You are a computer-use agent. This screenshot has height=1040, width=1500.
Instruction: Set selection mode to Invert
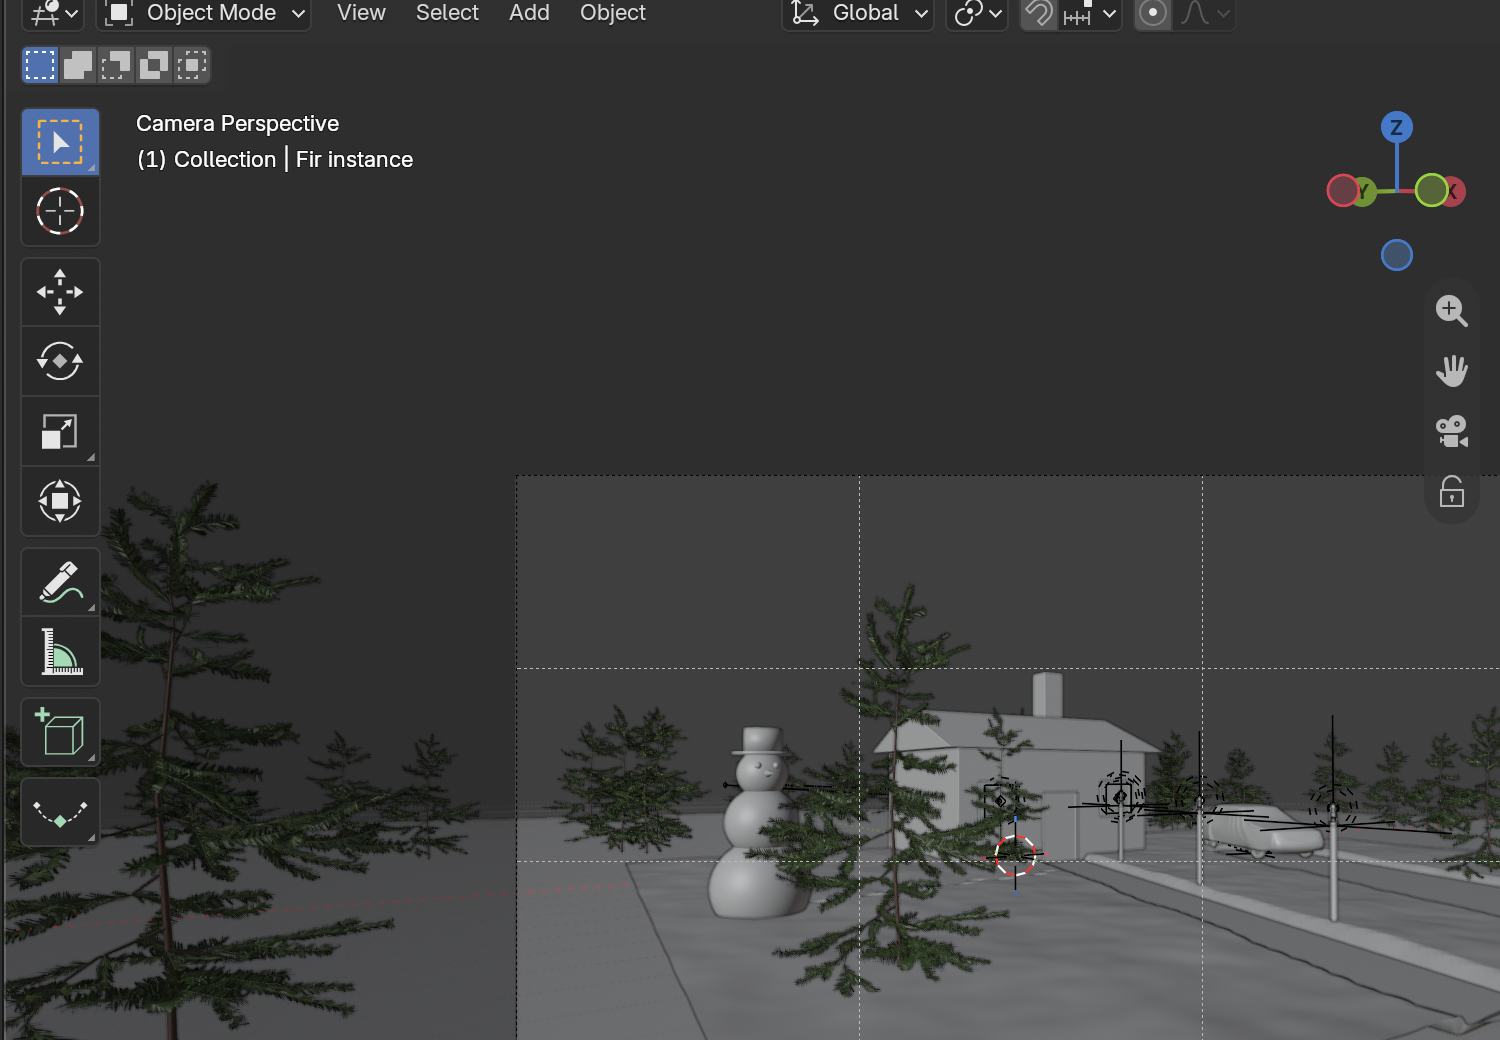[154, 65]
